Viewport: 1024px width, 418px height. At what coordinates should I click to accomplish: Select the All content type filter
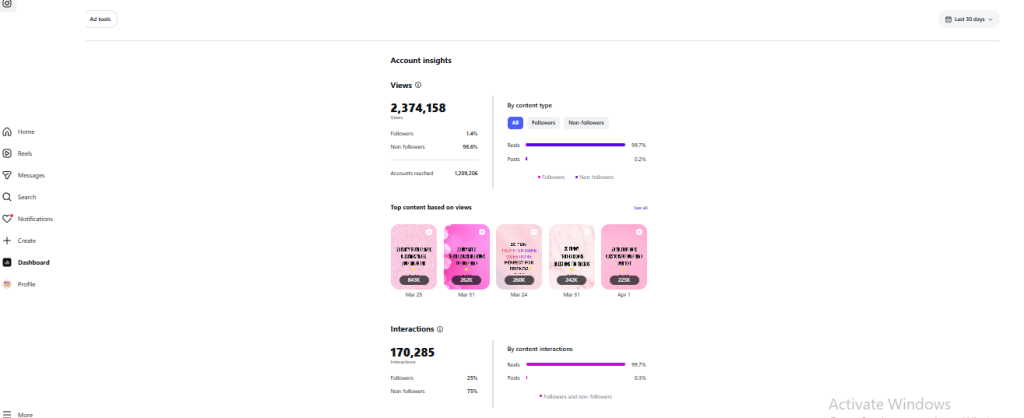(515, 123)
